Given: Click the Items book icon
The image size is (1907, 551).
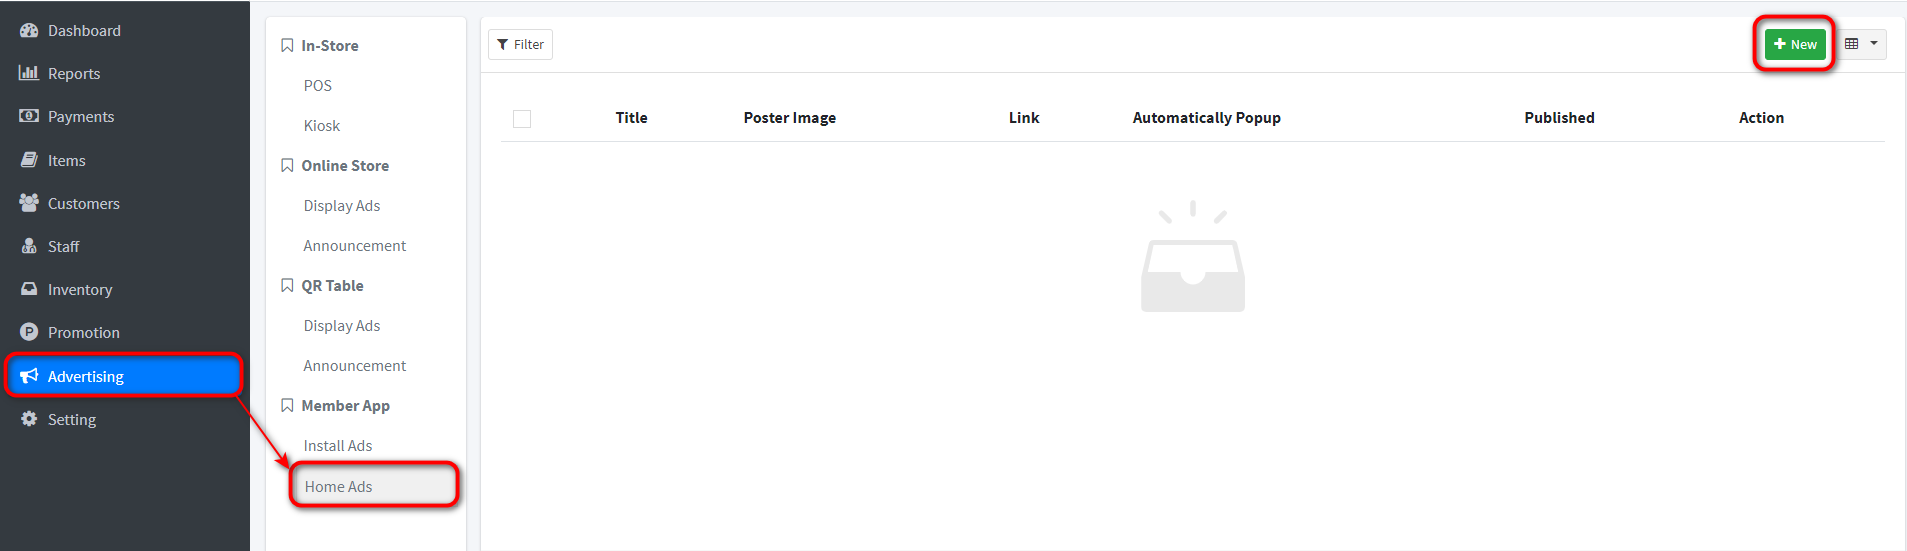Looking at the screenshot, I should coord(29,160).
